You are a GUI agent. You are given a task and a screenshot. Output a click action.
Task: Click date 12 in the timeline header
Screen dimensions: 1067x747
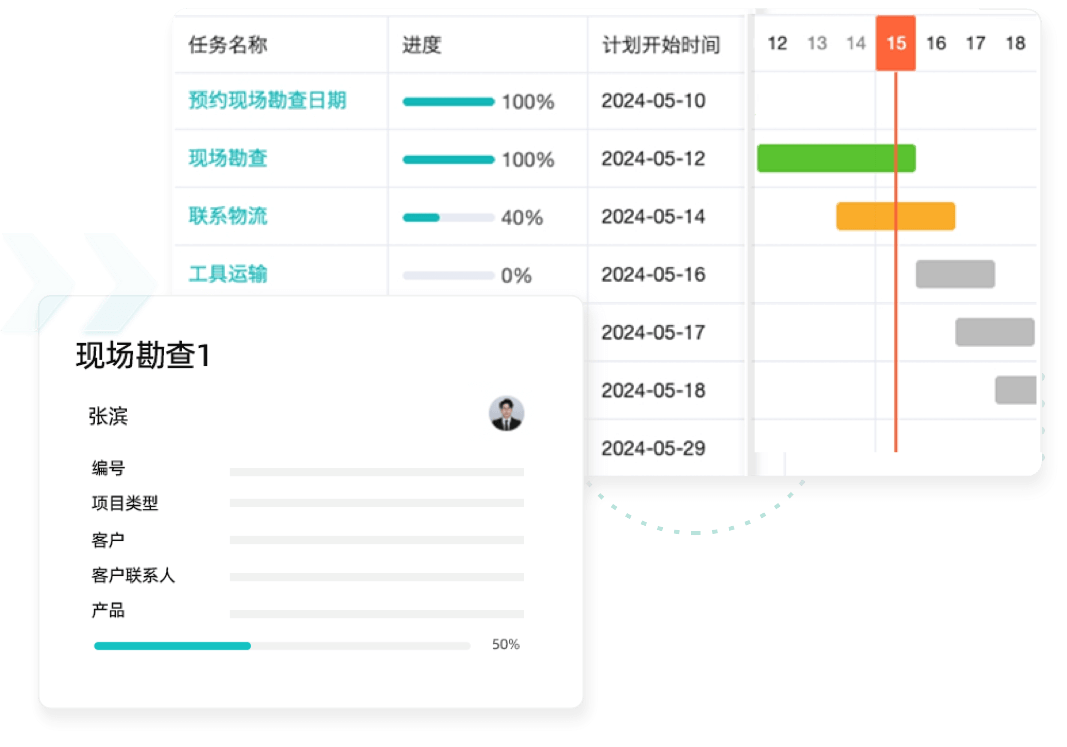(x=776, y=43)
